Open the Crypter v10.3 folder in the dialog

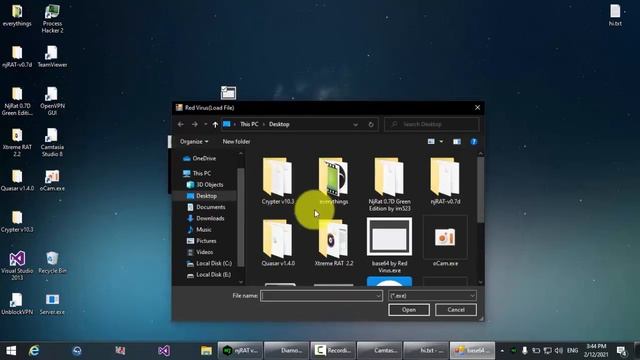(x=278, y=181)
